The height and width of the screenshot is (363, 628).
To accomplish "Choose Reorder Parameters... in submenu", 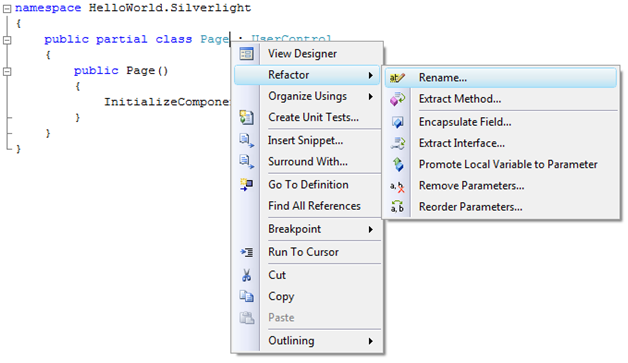I will 501,207.
